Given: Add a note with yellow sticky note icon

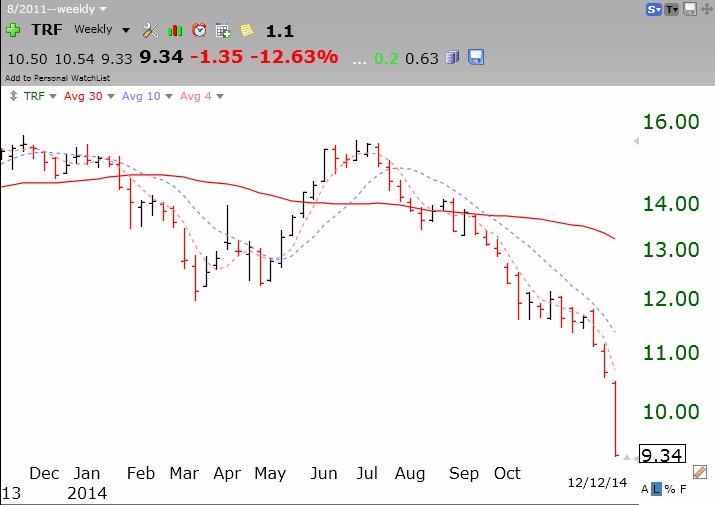Looking at the screenshot, I should (x=247, y=30).
